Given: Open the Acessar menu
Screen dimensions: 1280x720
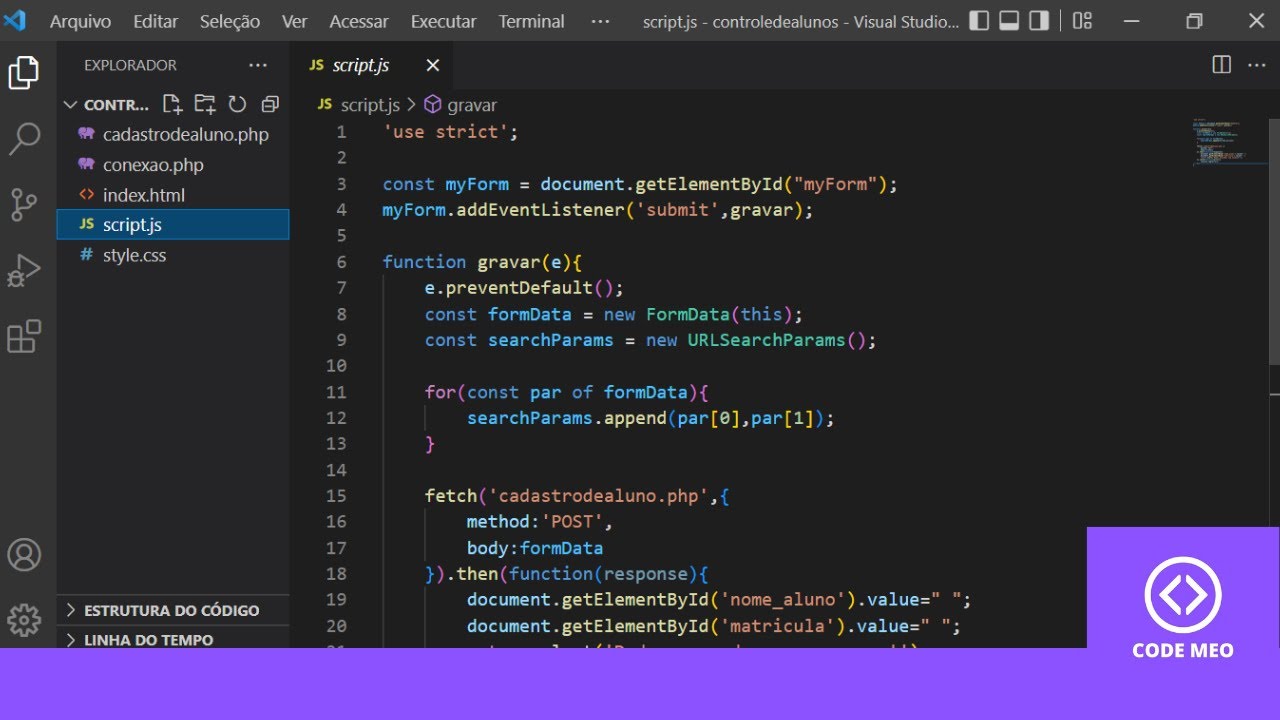Looking at the screenshot, I should point(359,21).
